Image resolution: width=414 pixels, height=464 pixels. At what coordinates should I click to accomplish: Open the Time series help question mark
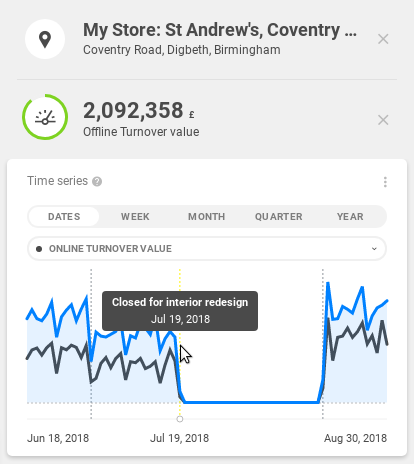(x=97, y=182)
